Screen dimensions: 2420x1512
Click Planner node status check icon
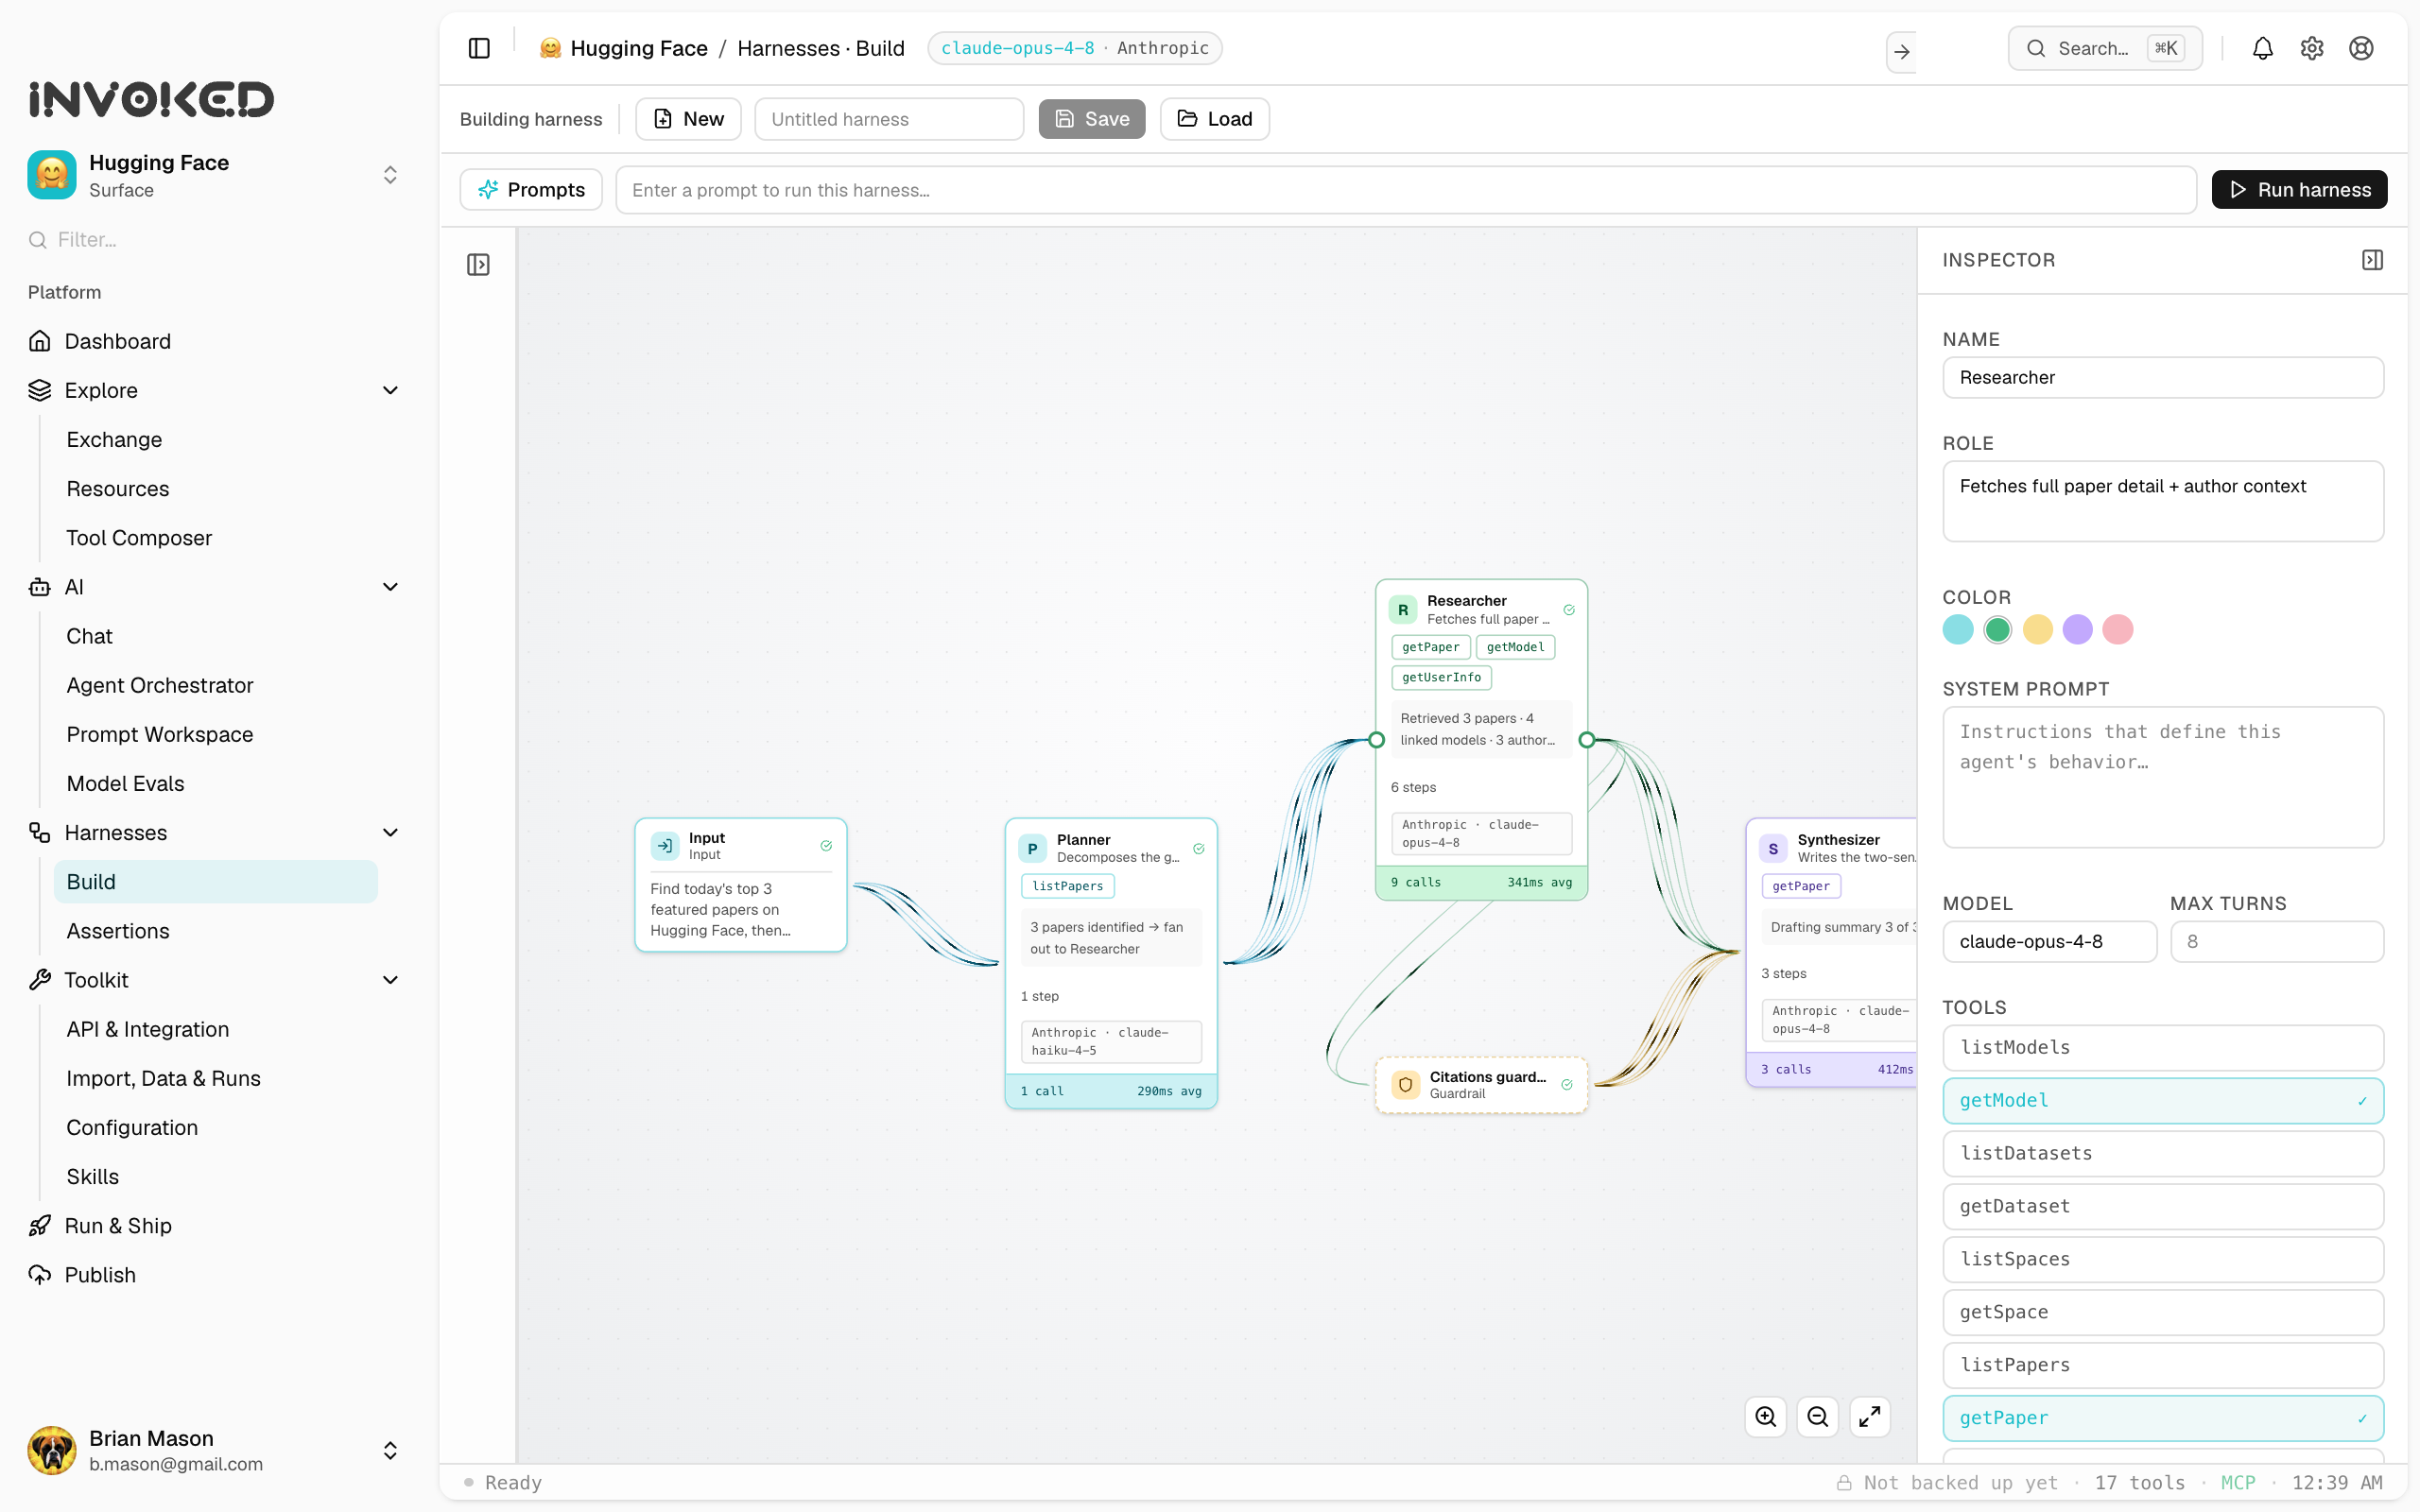point(1198,848)
